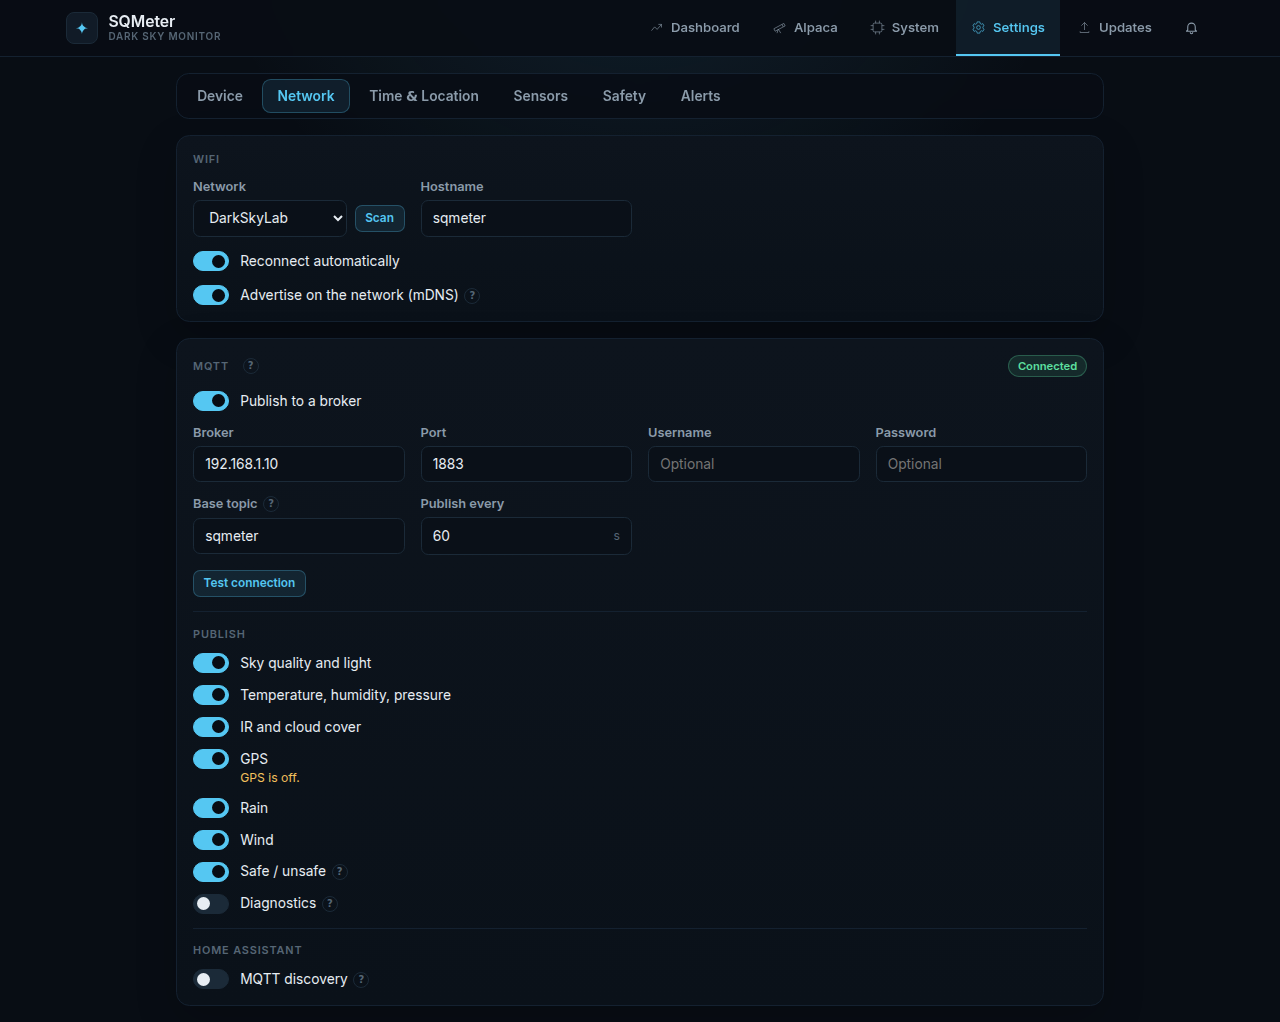This screenshot has height=1022, width=1280.
Task: Toggle the Wind publish switch
Action: [x=211, y=840]
